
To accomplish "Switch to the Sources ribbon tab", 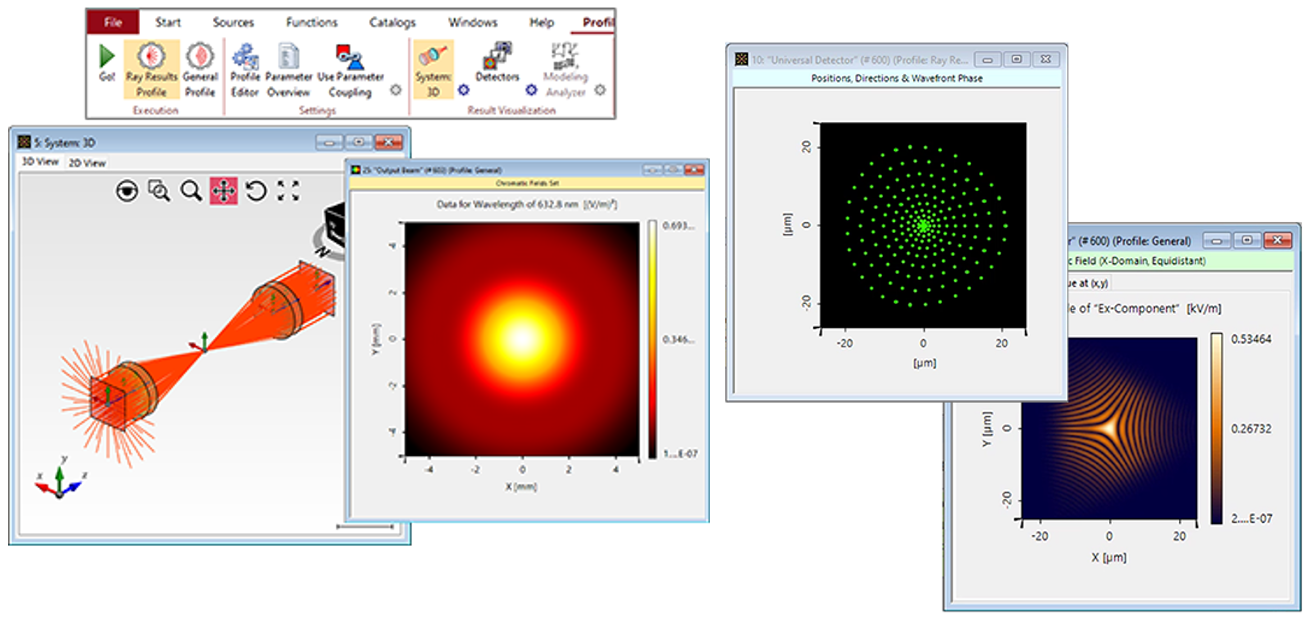I will 233,22.
